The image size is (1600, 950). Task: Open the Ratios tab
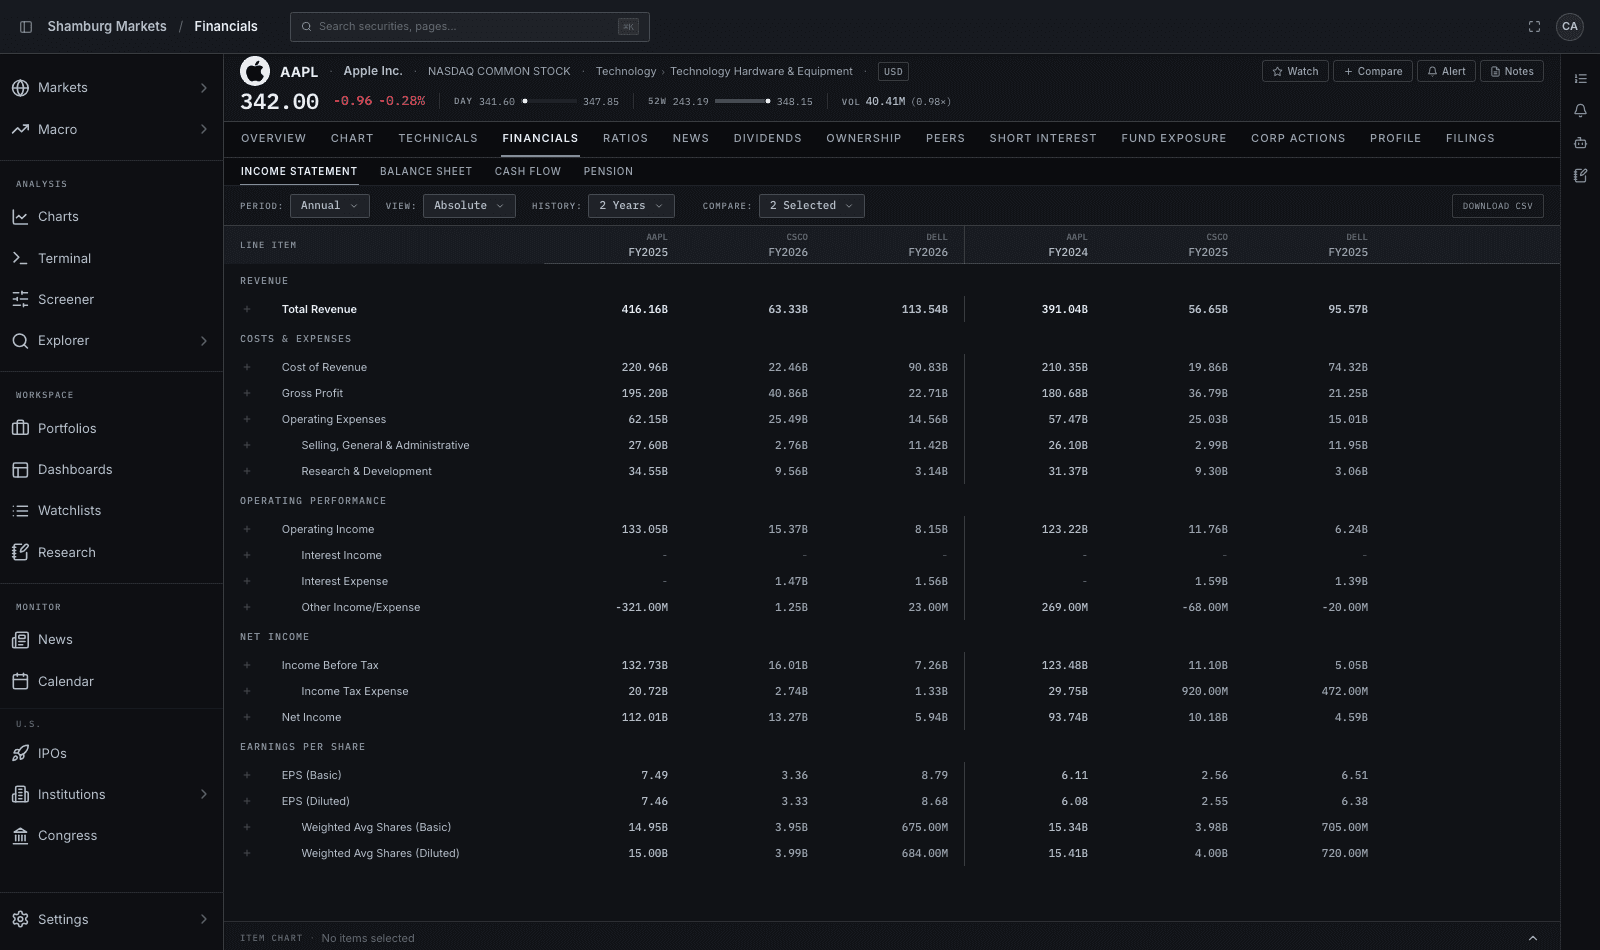click(625, 139)
